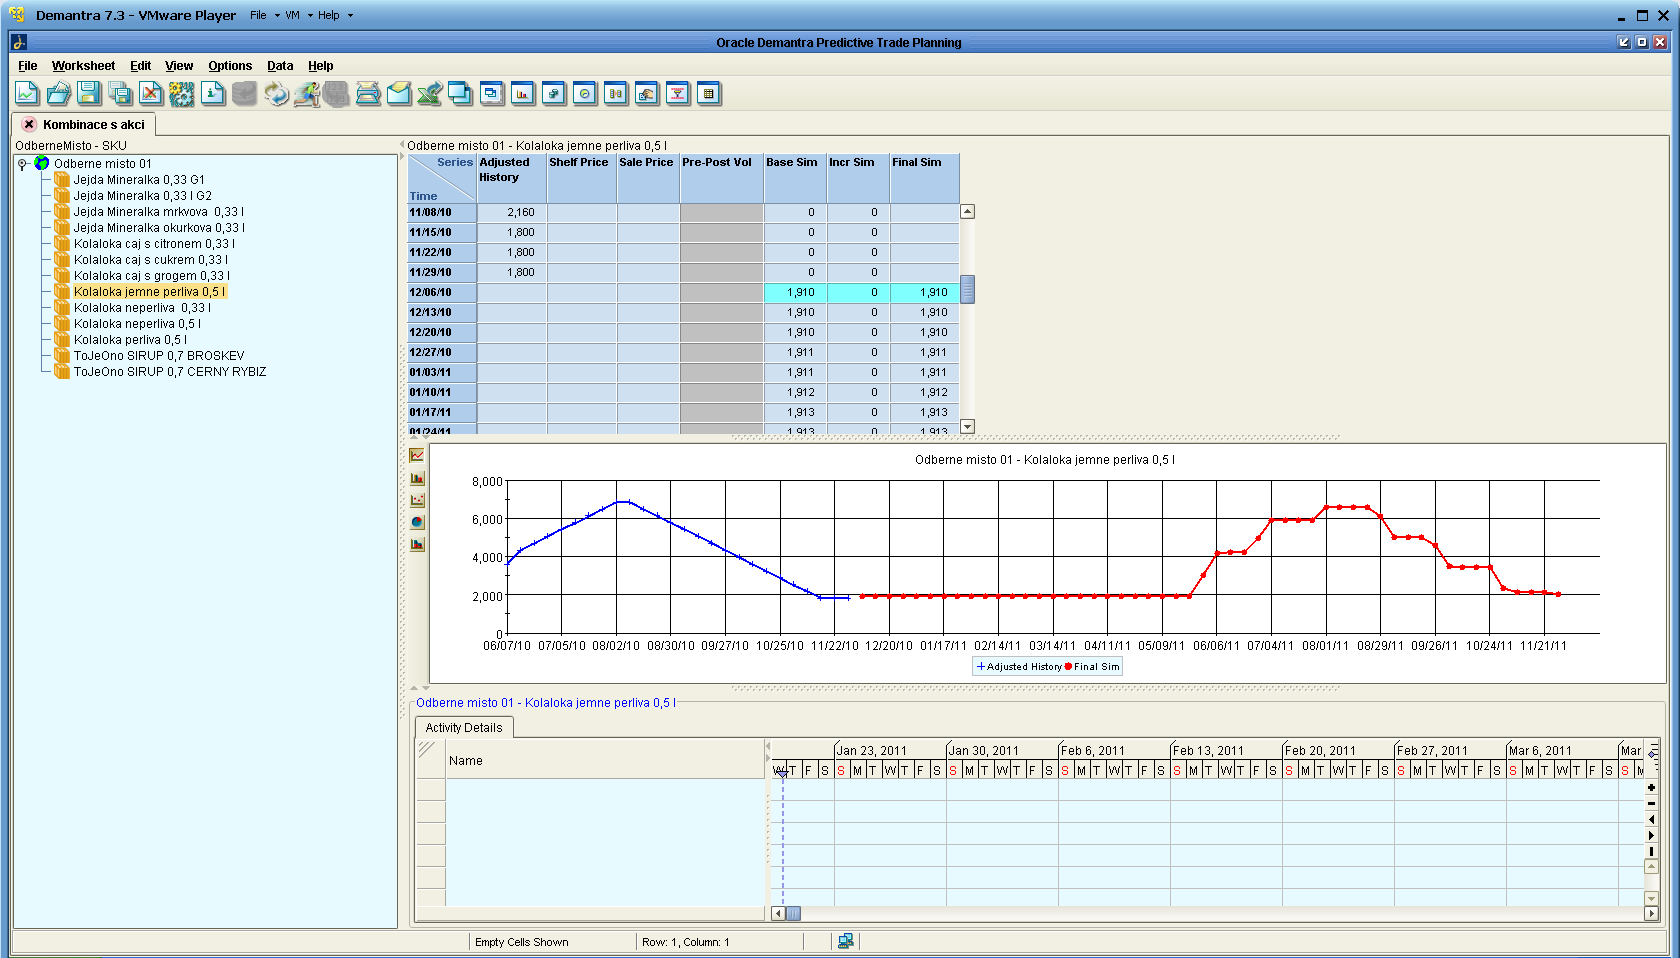
Task: Click the funnel filter toolbar icon
Action: click(x=678, y=94)
